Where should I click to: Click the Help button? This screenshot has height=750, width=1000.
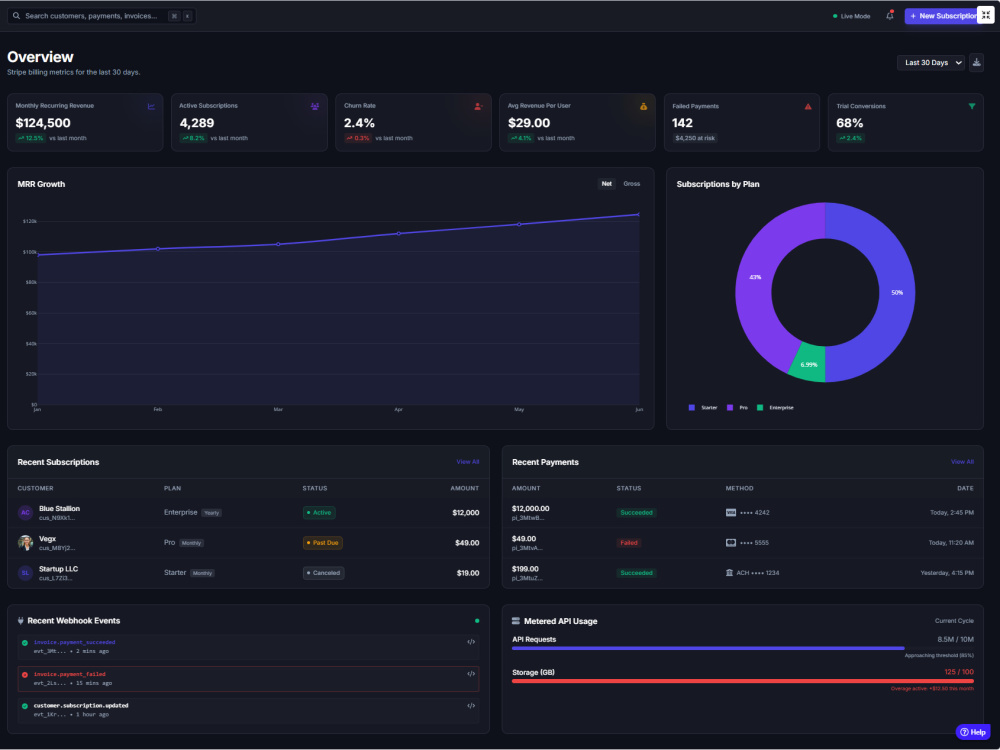pyautogui.click(x=973, y=732)
